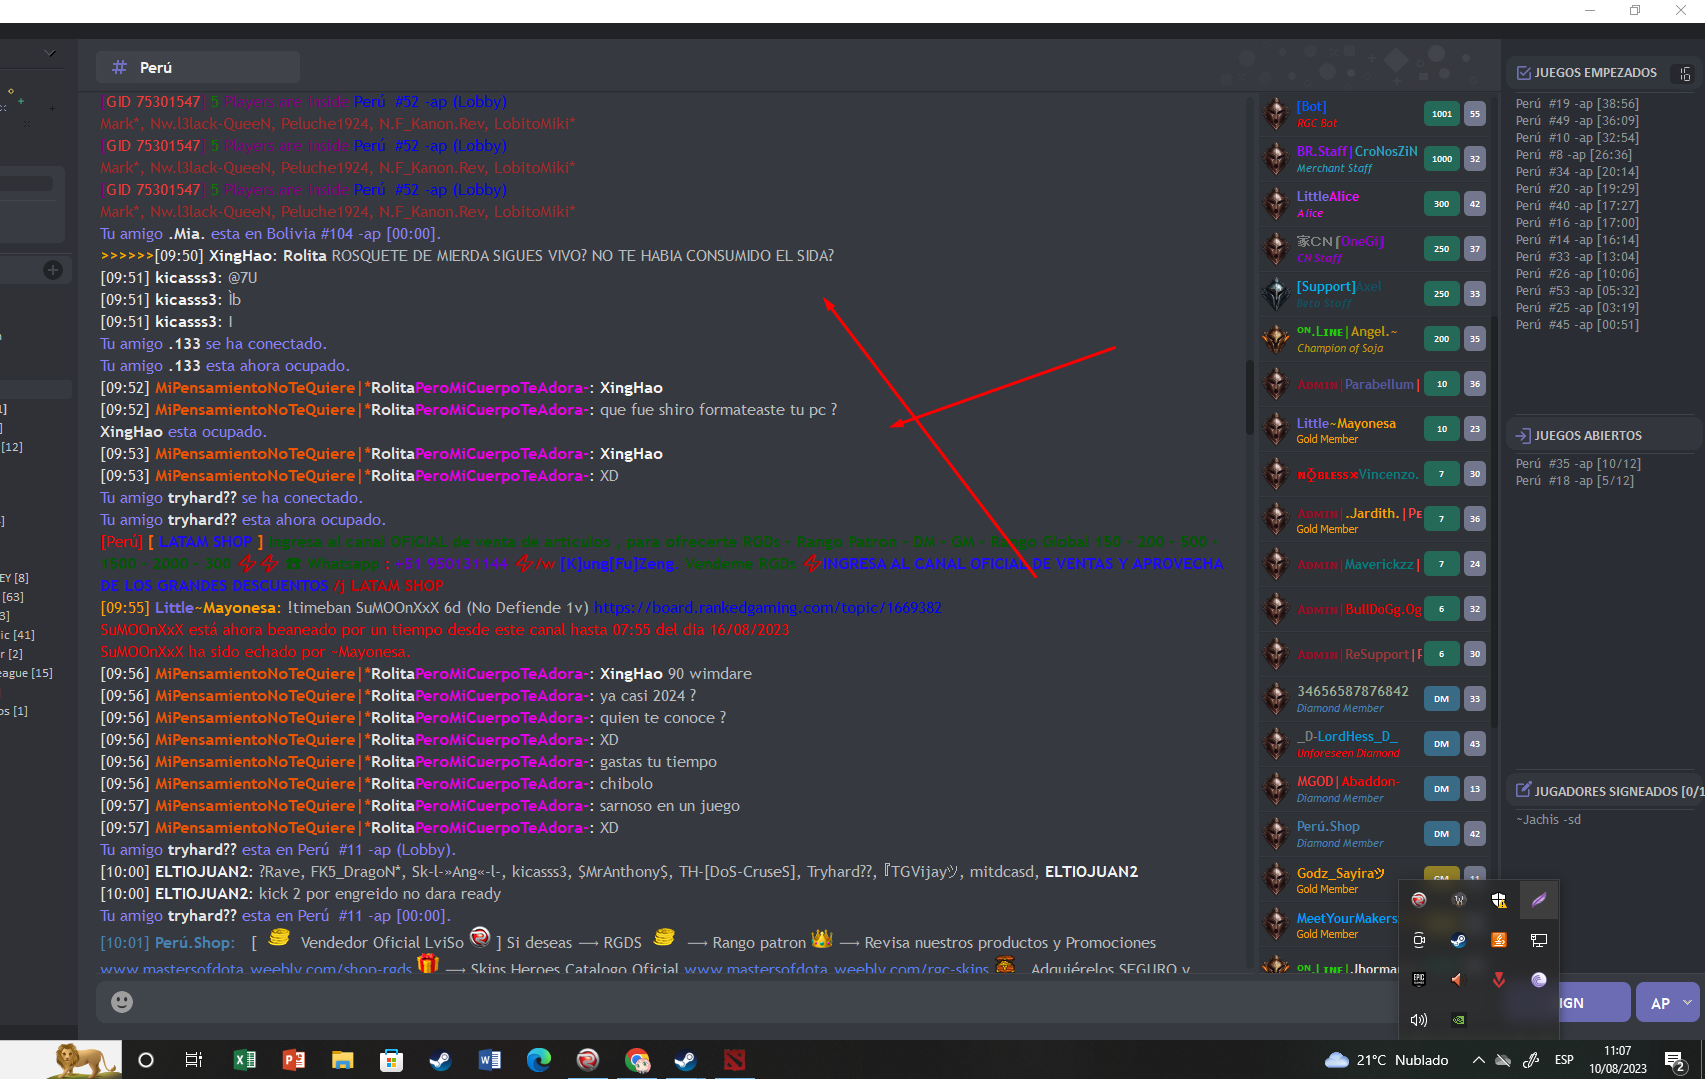Select started game Perú #49 -ap [36:09]
Viewport: 1705px width, 1079px height.
[1577, 121]
